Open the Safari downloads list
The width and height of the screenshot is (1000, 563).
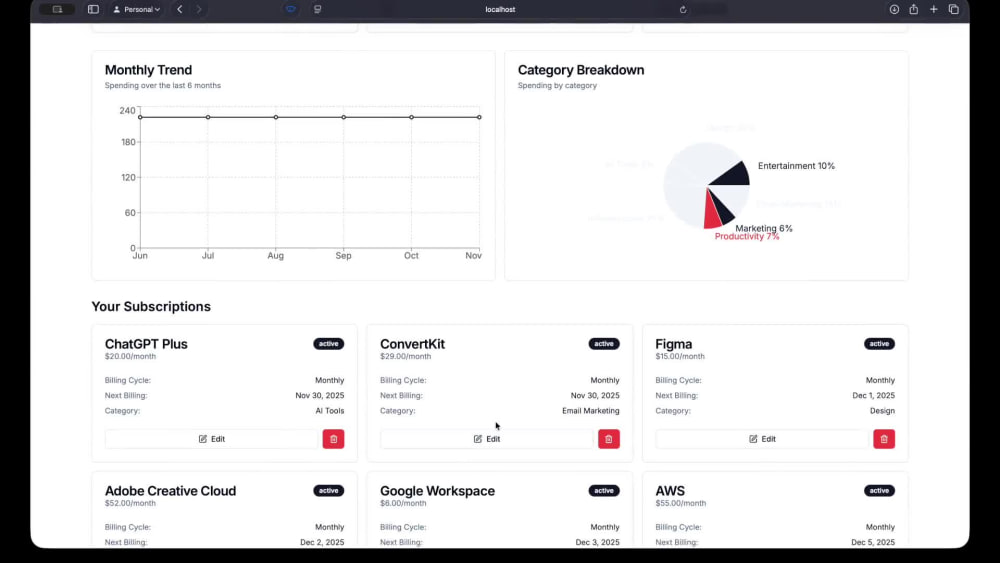tap(894, 10)
